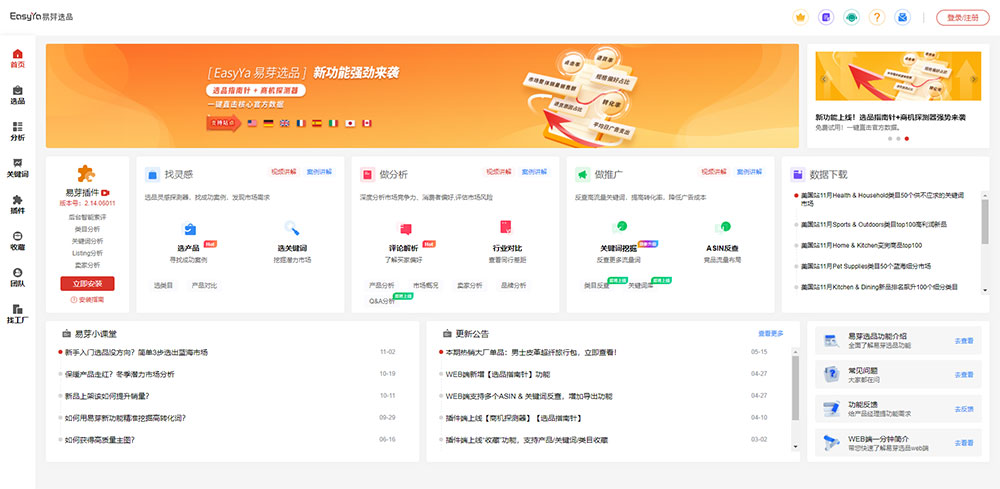This screenshot has width=1000, height=489.
Task: Select the active red carousel dot
Action: [x=907, y=138]
